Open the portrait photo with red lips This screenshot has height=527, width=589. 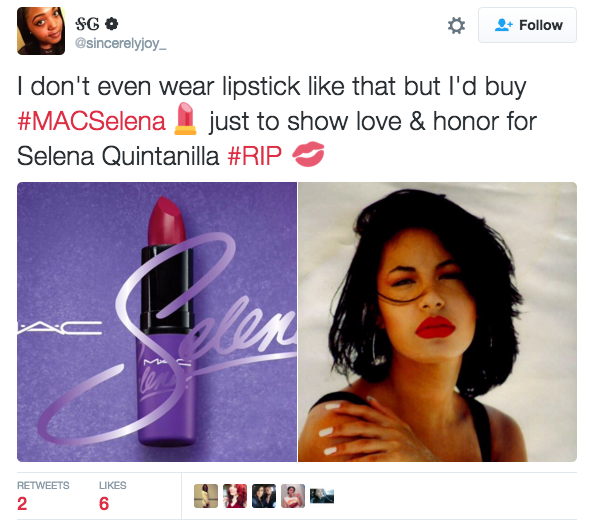[x=437, y=322]
